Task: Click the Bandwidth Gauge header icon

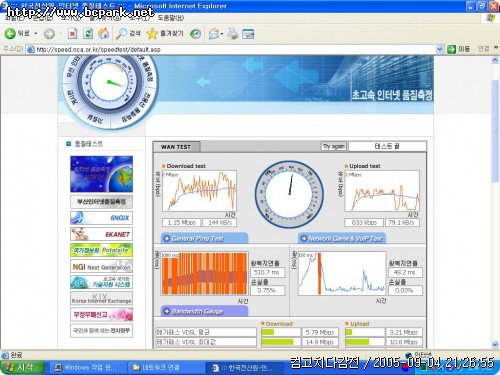Action: [166, 311]
